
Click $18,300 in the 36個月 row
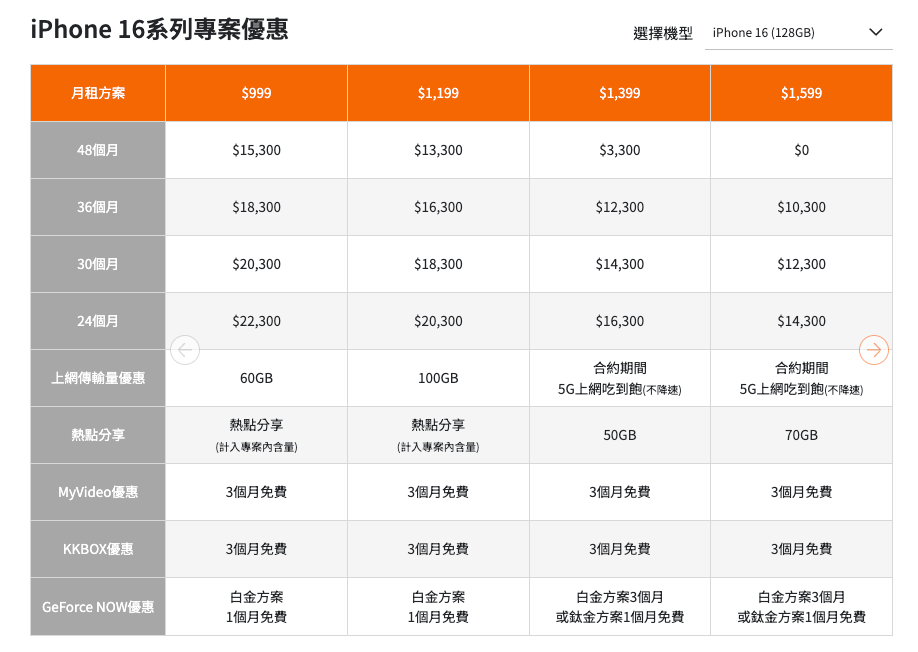coord(256,207)
